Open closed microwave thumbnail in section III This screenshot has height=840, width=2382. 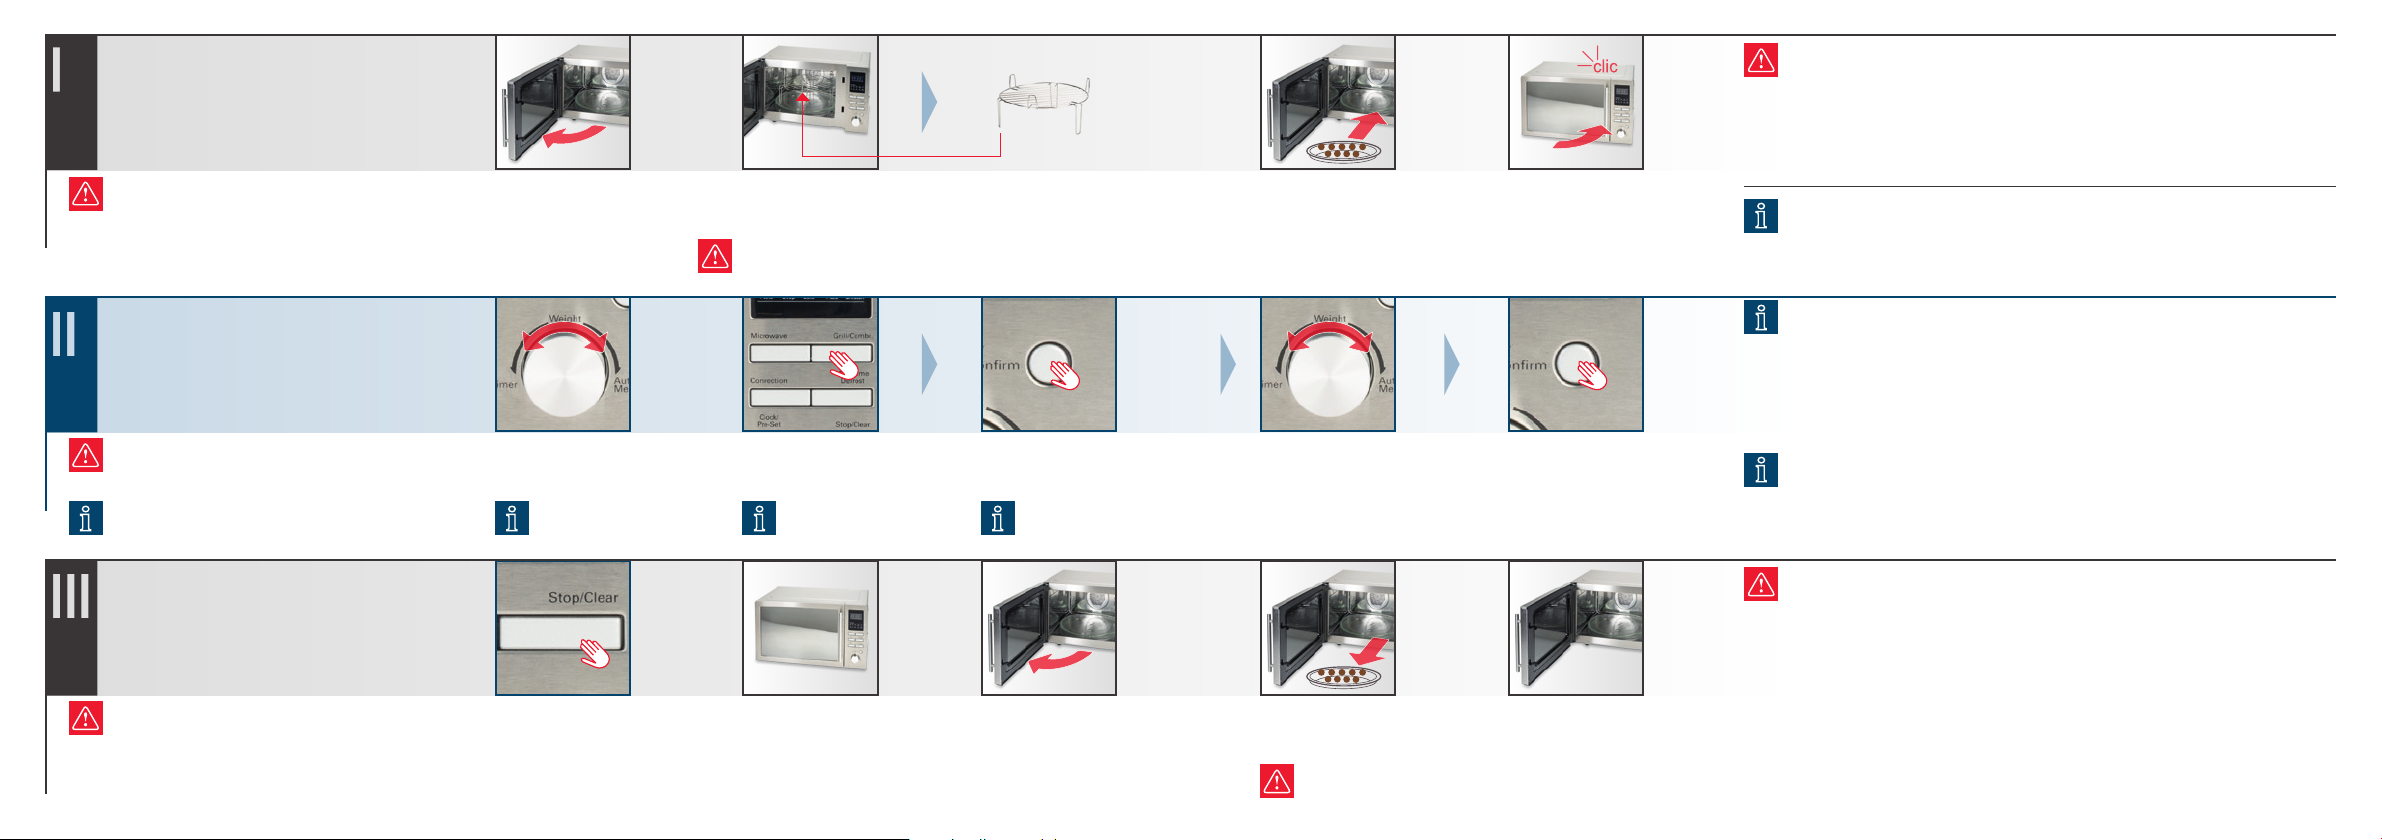(x=810, y=628)
